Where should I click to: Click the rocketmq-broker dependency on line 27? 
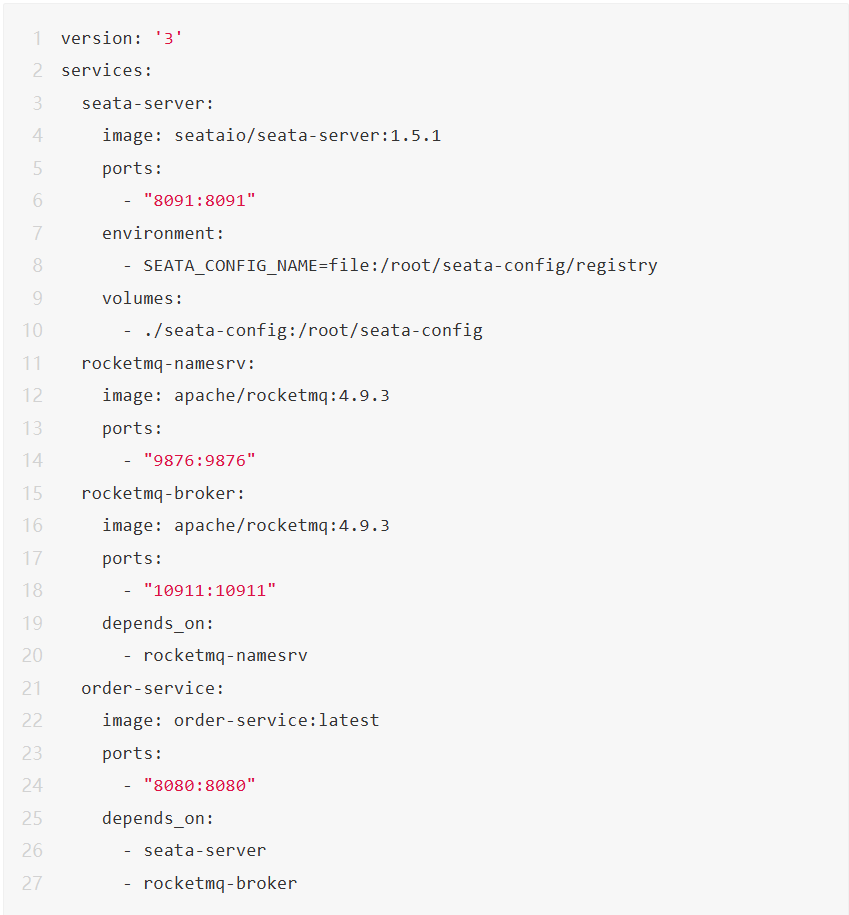pyautogui.click(x=220, y=883)
